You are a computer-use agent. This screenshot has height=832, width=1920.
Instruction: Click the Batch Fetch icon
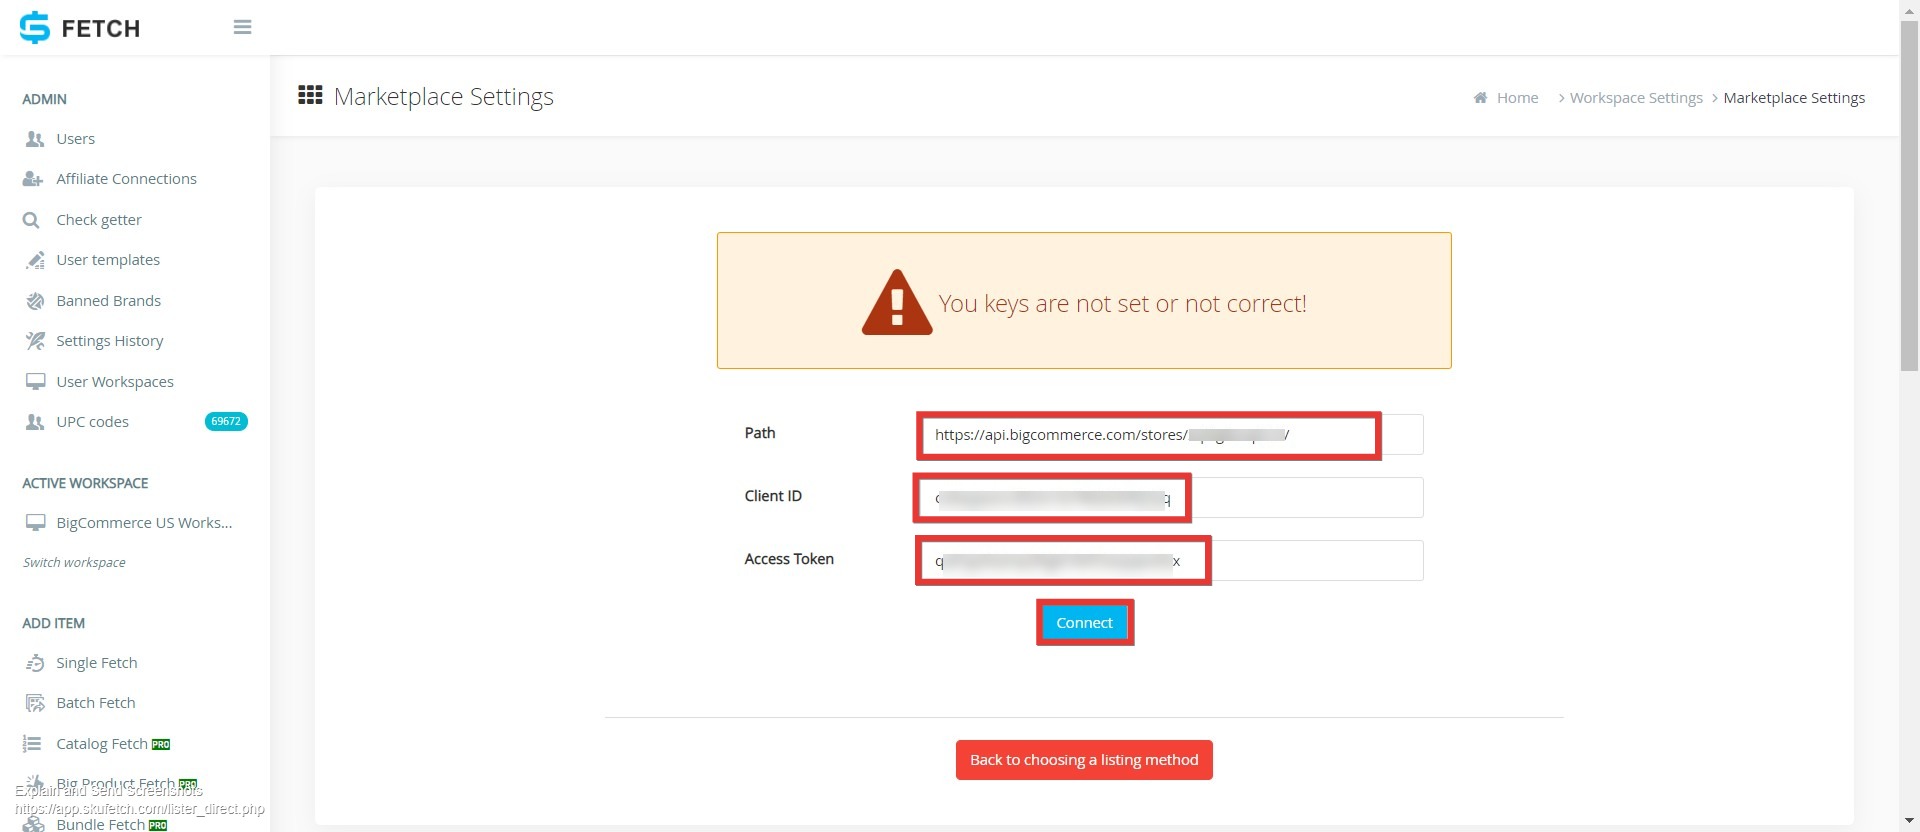point(35,703)
